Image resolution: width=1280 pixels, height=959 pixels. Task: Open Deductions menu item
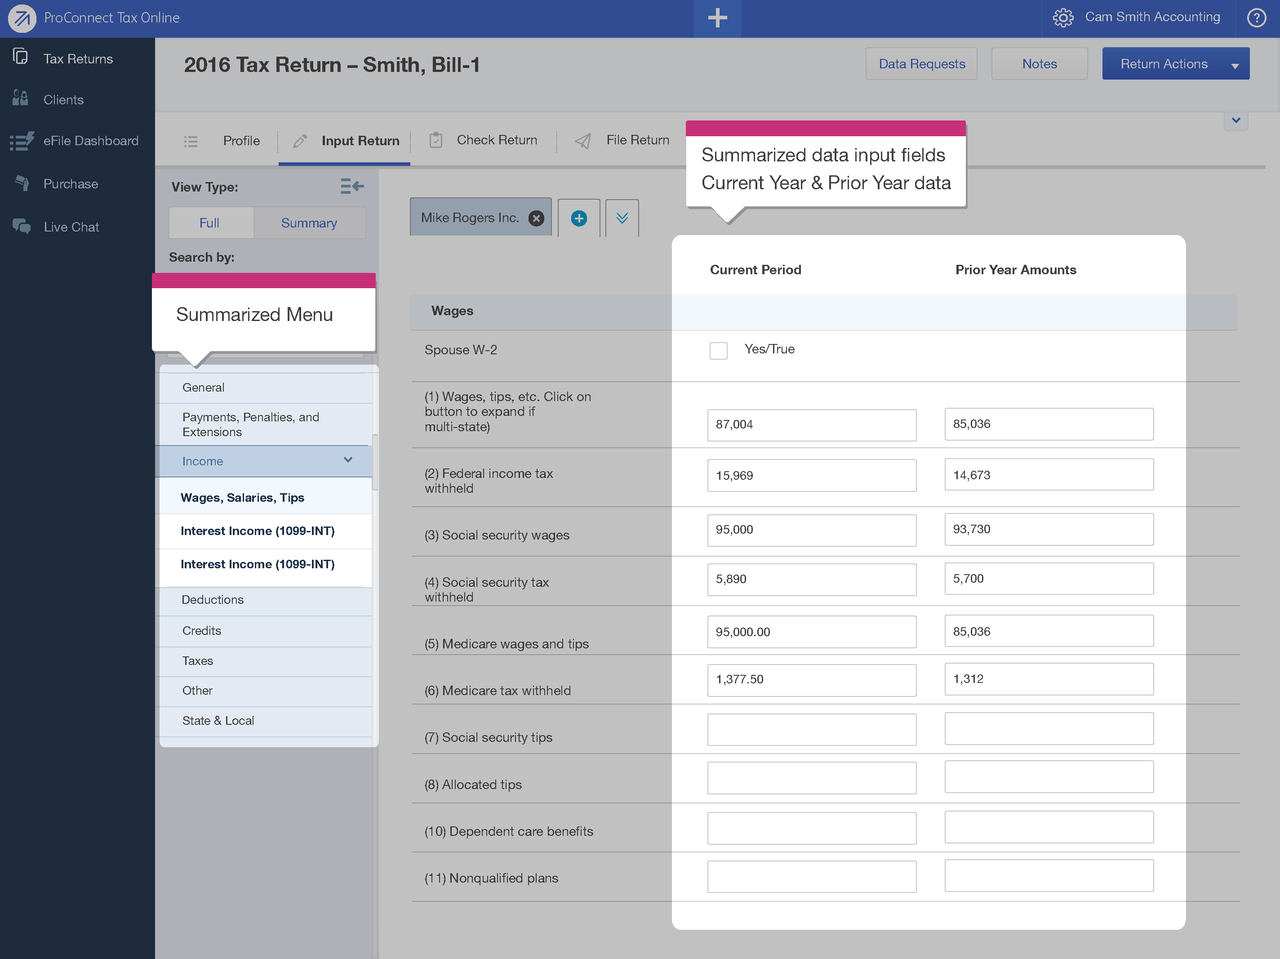(265, 600)
